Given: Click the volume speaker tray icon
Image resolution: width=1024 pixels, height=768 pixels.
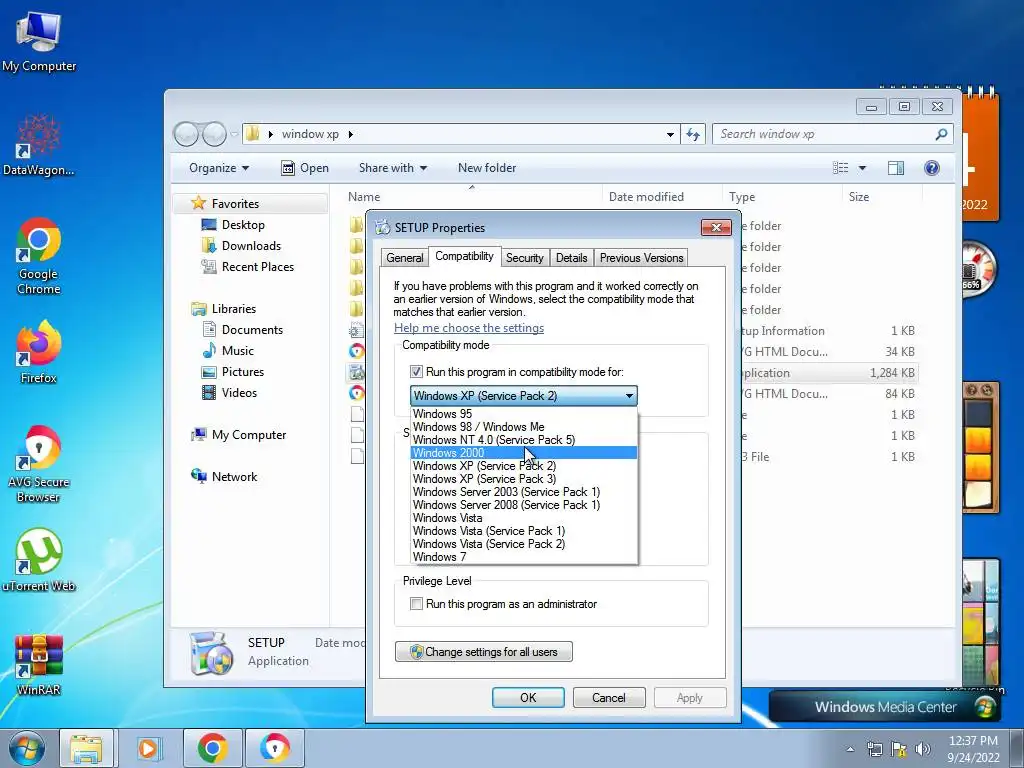Looking at the screenshot, I should coord(922,749).
